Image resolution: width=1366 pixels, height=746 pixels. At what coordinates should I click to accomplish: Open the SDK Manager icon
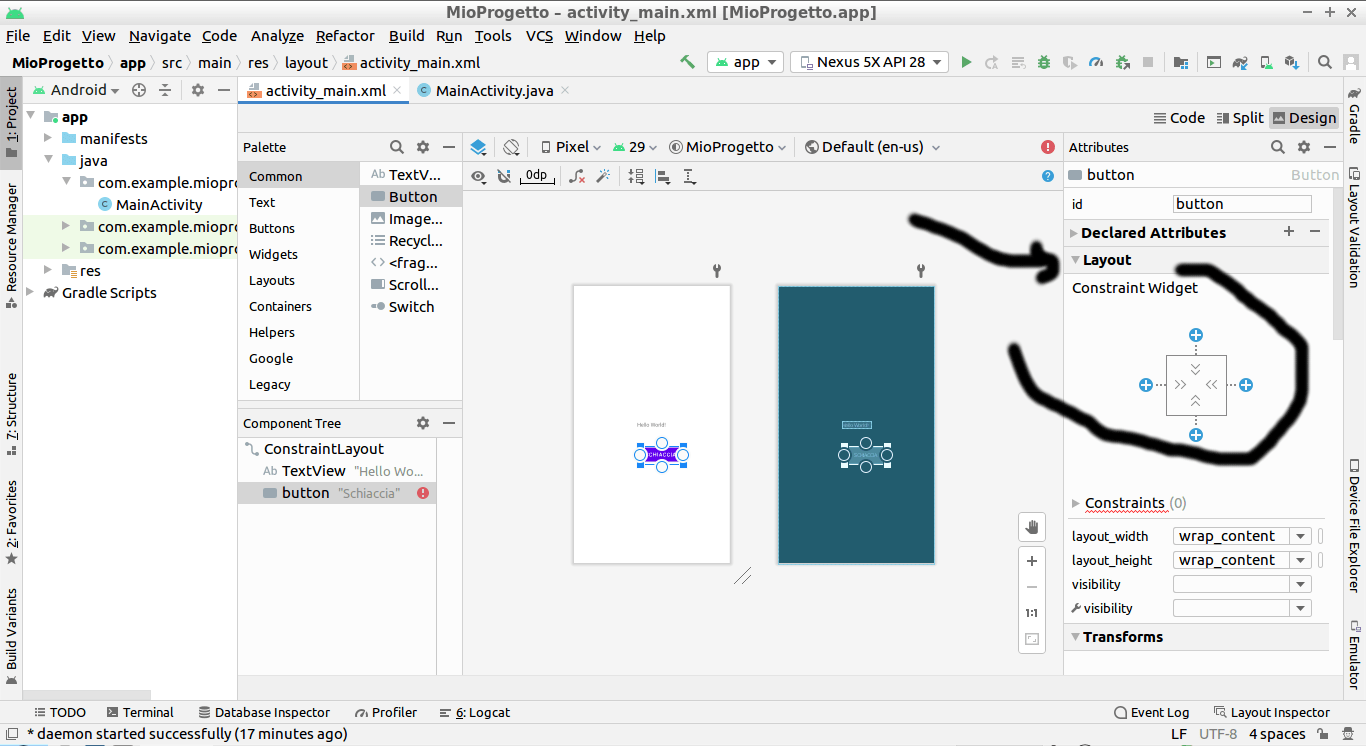click(x=1292, y=62)
